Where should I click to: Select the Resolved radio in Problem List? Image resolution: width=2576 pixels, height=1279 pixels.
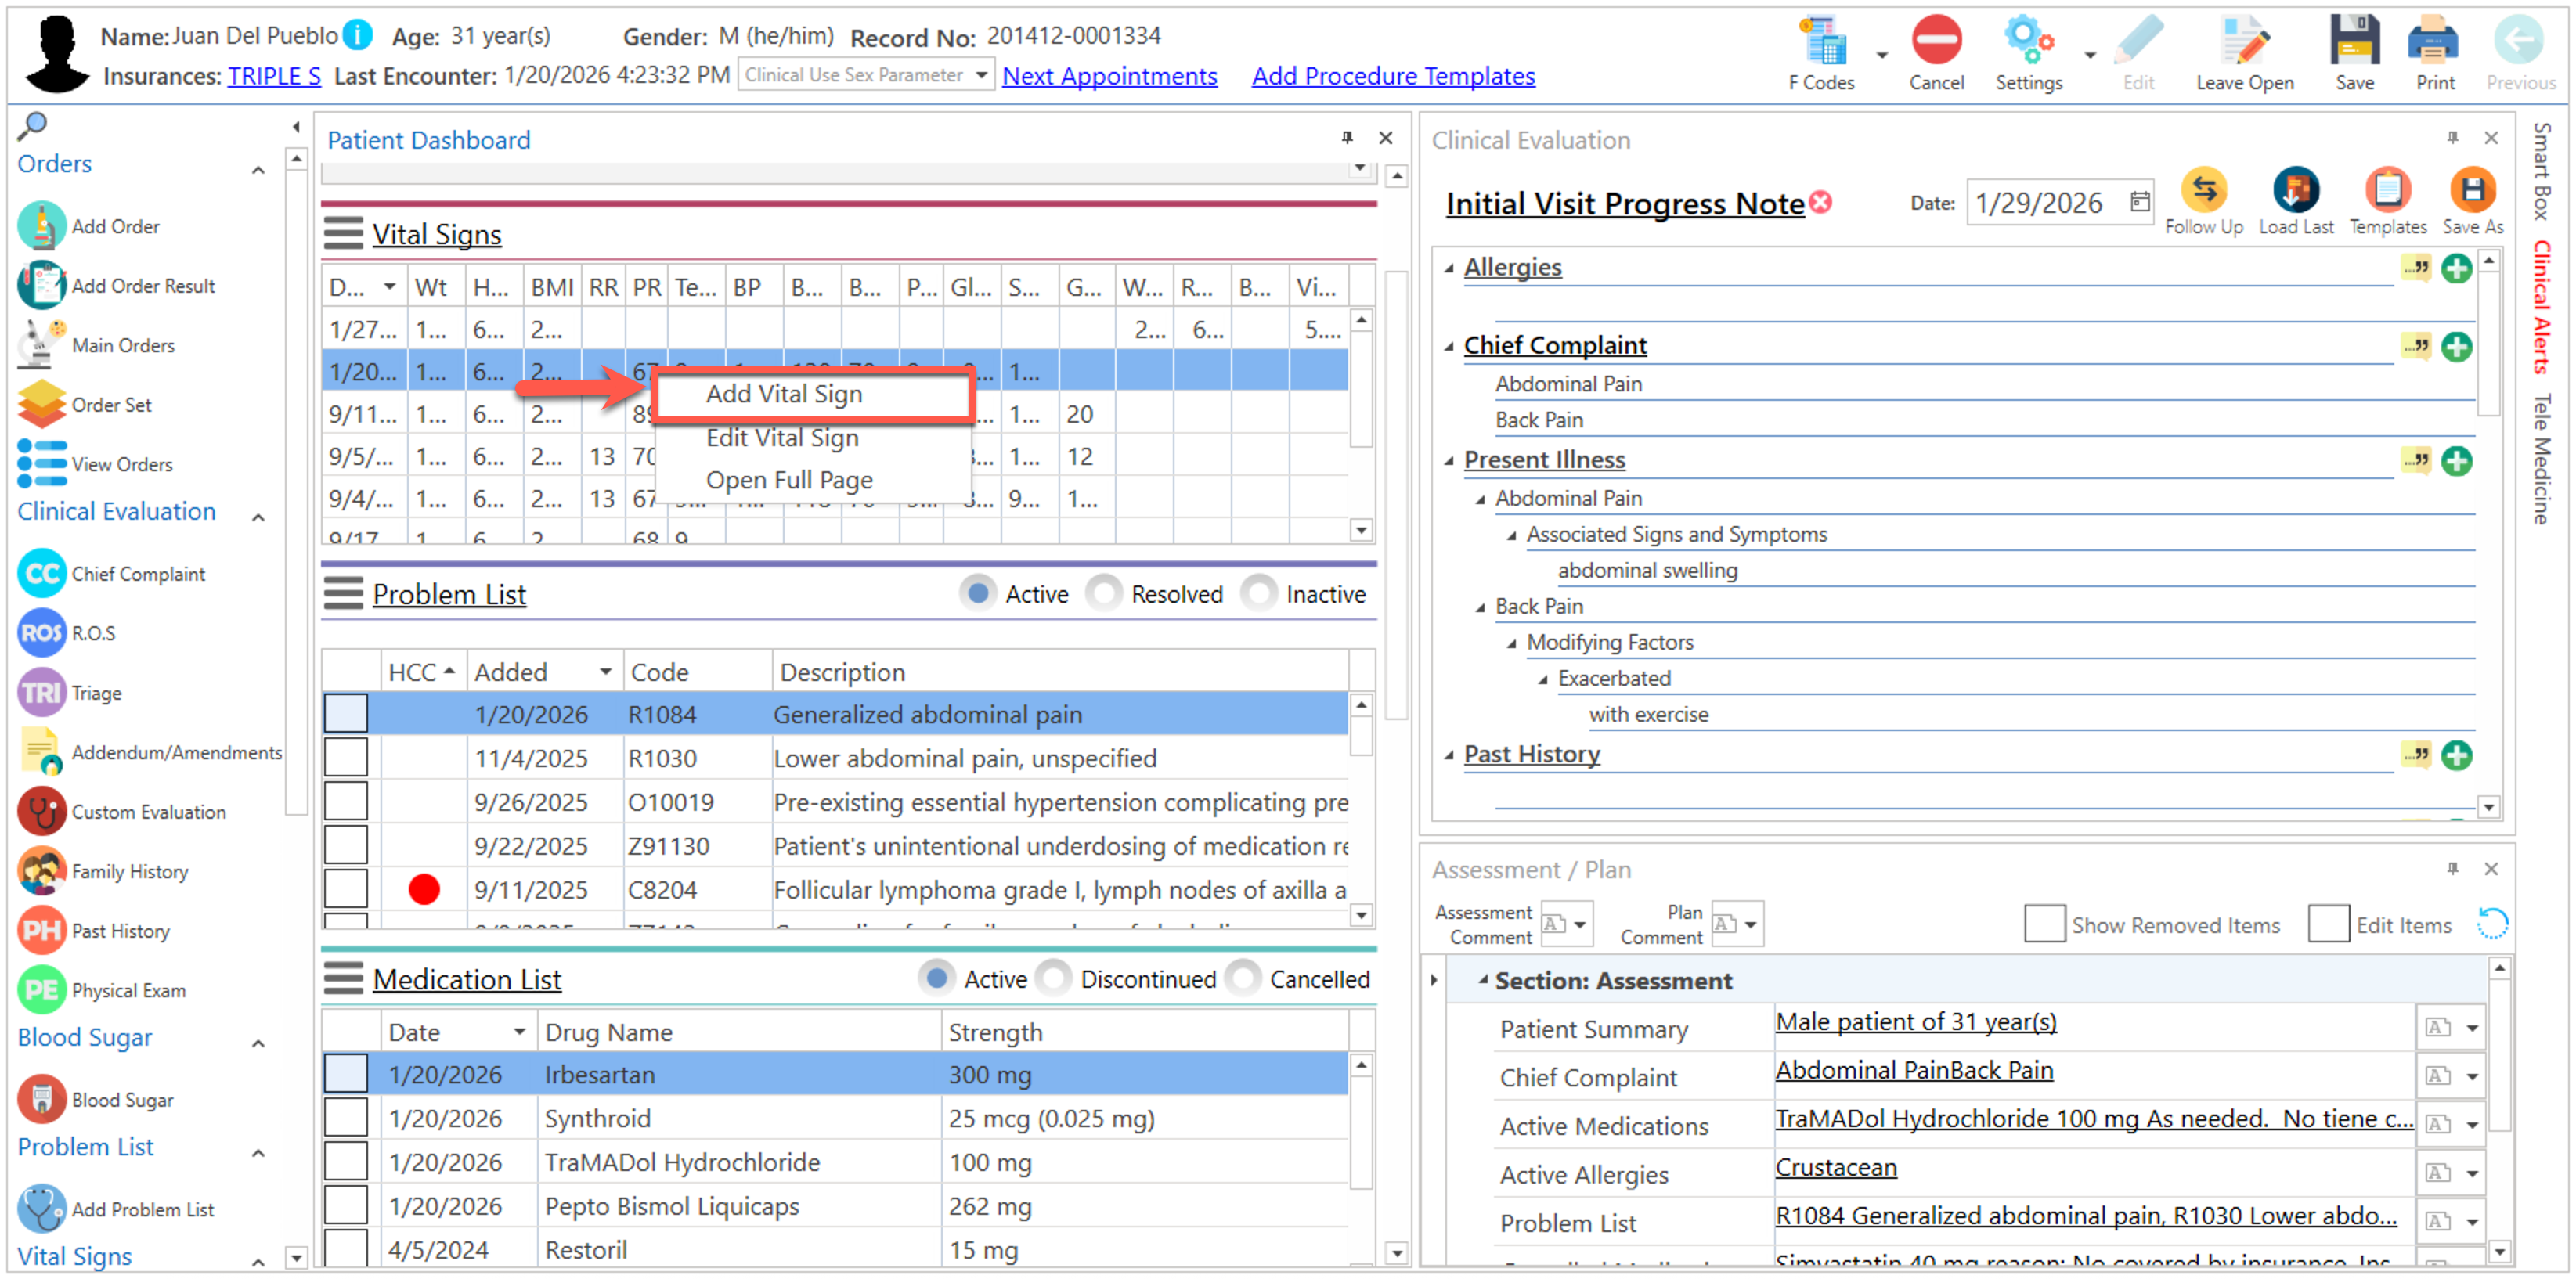click(x=1104, y=594)
